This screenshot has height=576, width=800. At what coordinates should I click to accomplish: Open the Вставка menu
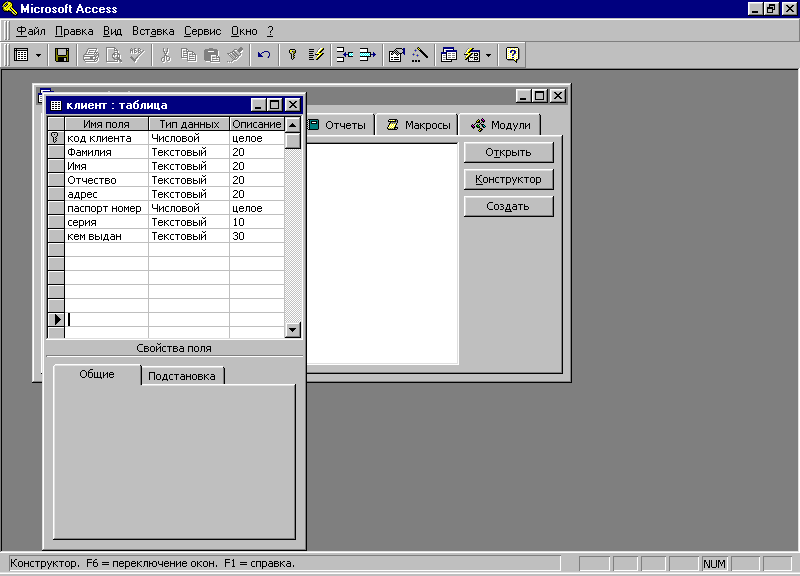pos(153,31)
